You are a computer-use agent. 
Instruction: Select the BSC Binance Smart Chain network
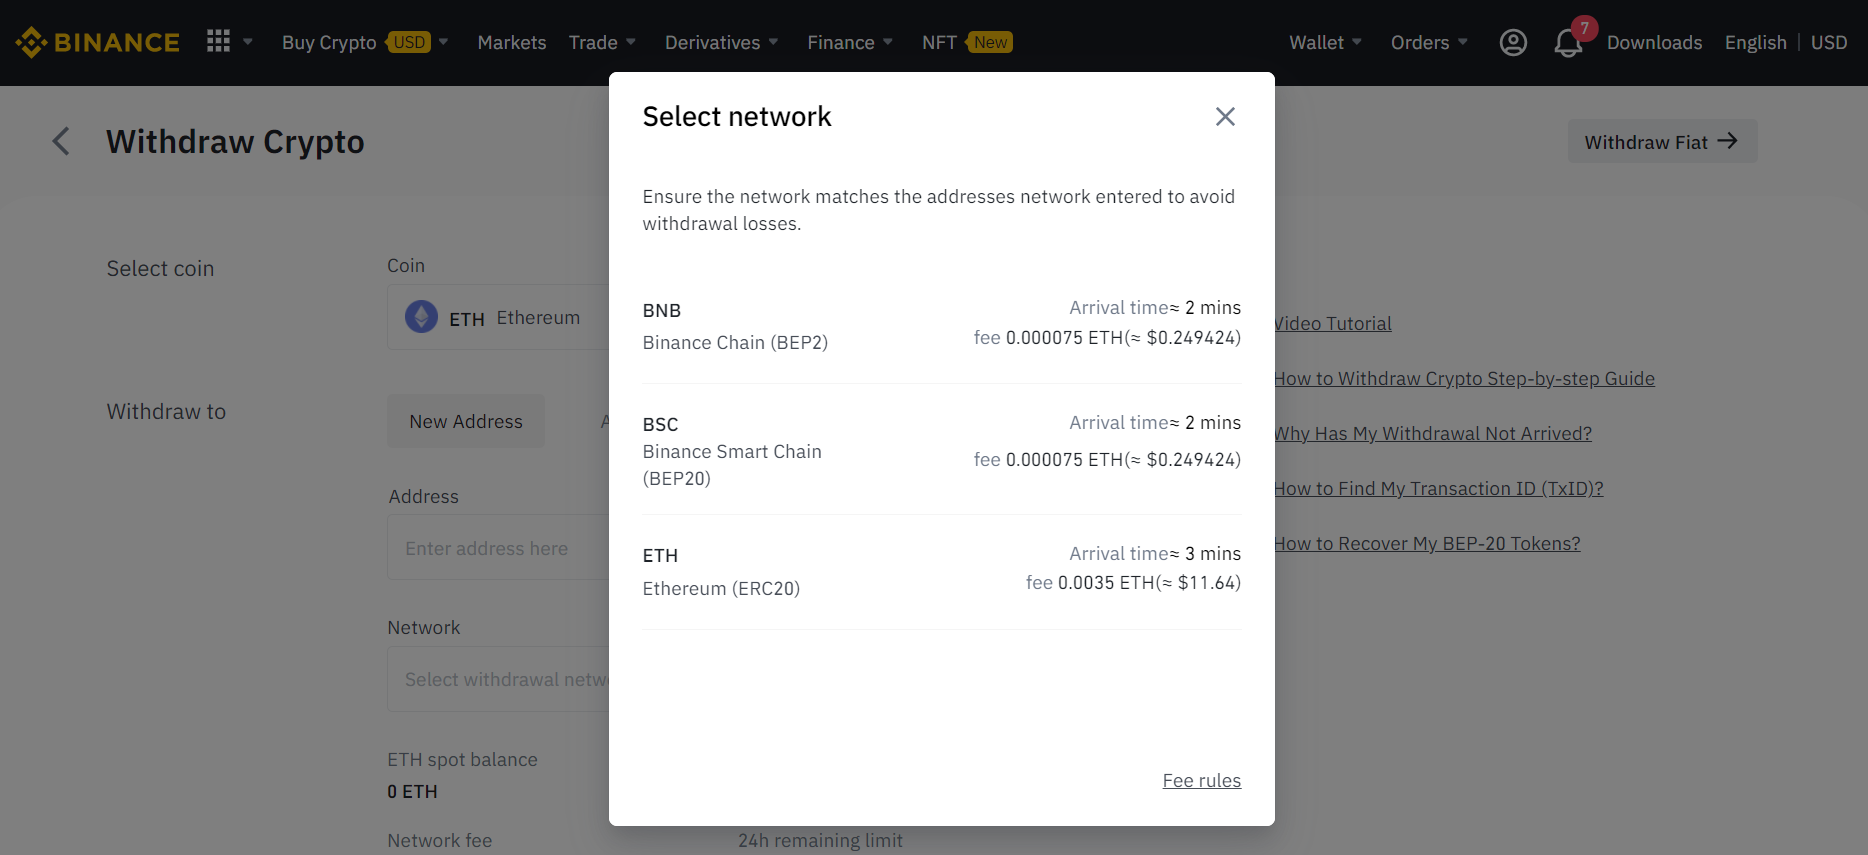coord(941,450)
